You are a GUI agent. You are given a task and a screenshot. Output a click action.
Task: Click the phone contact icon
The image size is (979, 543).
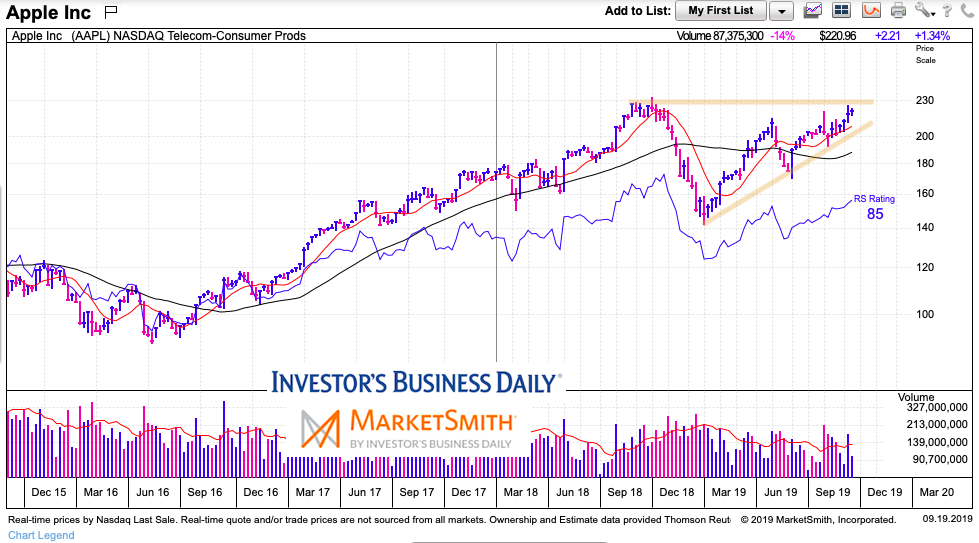(x=968, y=11)
